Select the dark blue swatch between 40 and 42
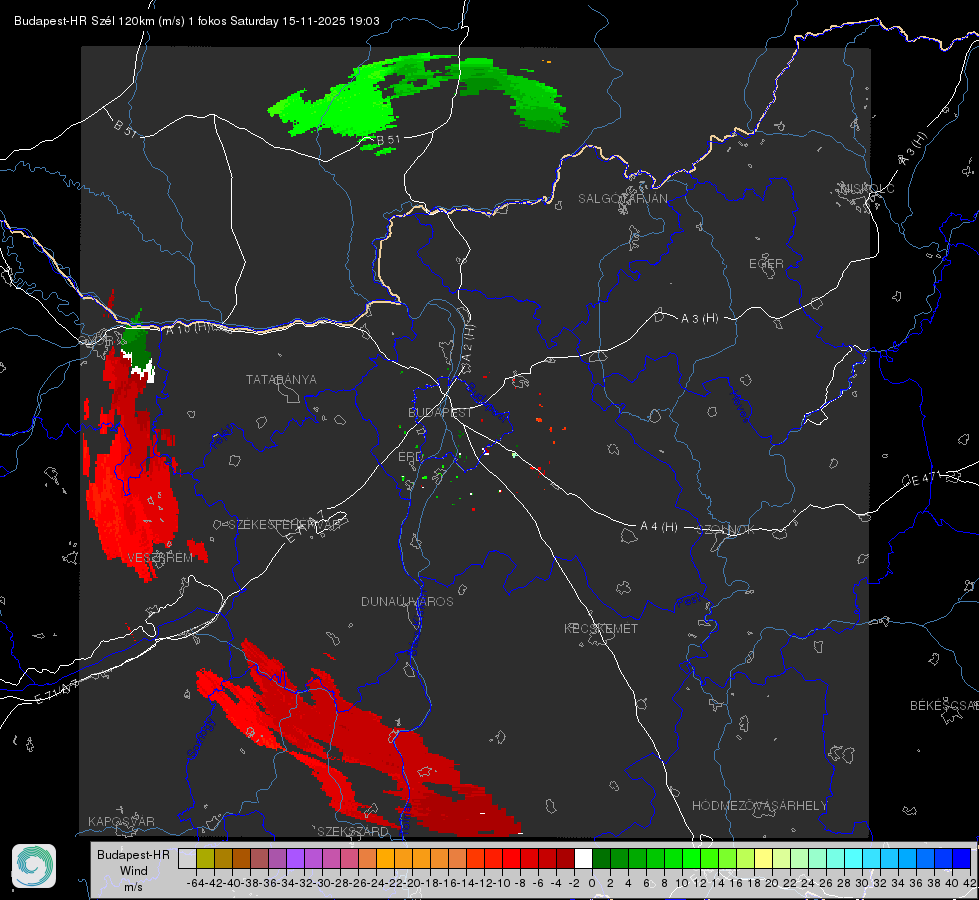 (962, 858)
